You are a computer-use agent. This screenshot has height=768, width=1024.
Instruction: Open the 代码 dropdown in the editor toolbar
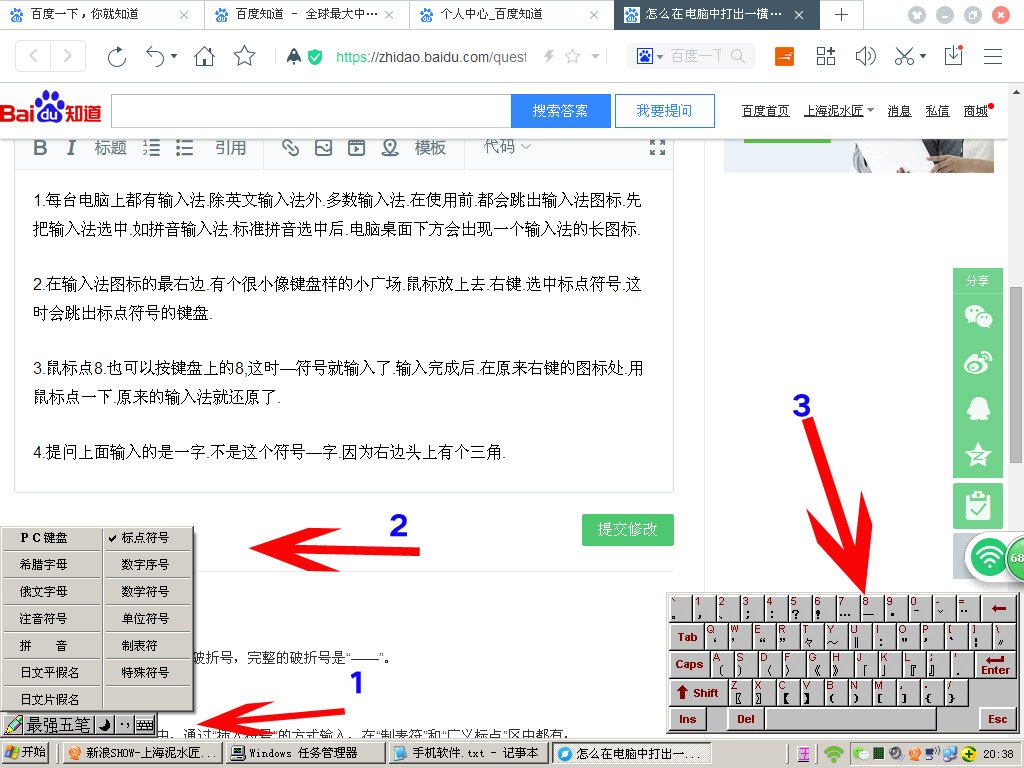click(x=507, y=147)
